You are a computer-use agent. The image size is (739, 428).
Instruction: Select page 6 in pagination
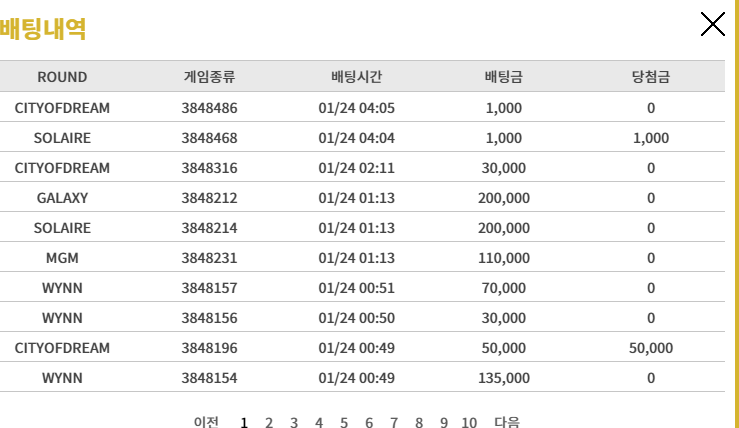point(369,422)
